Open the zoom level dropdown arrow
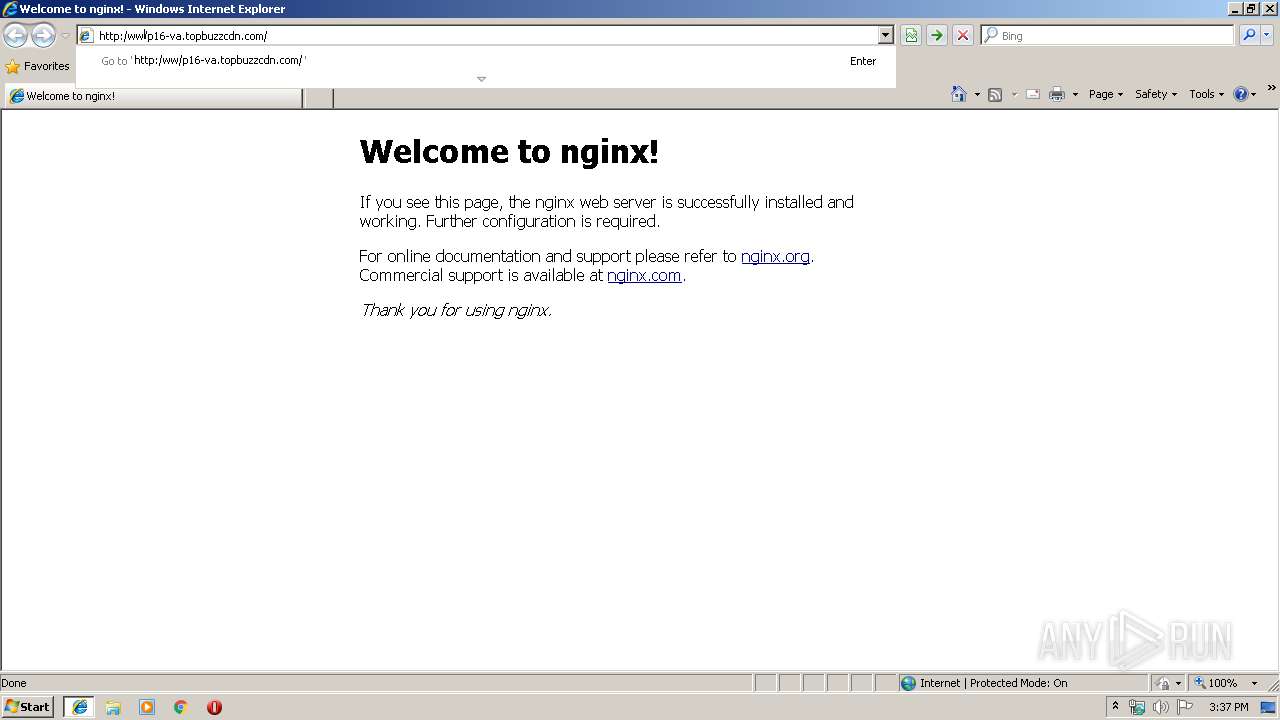Image resolution: width=1280 pixels, height=720 pixels. pyautogui.click(x=1254, y=683)
